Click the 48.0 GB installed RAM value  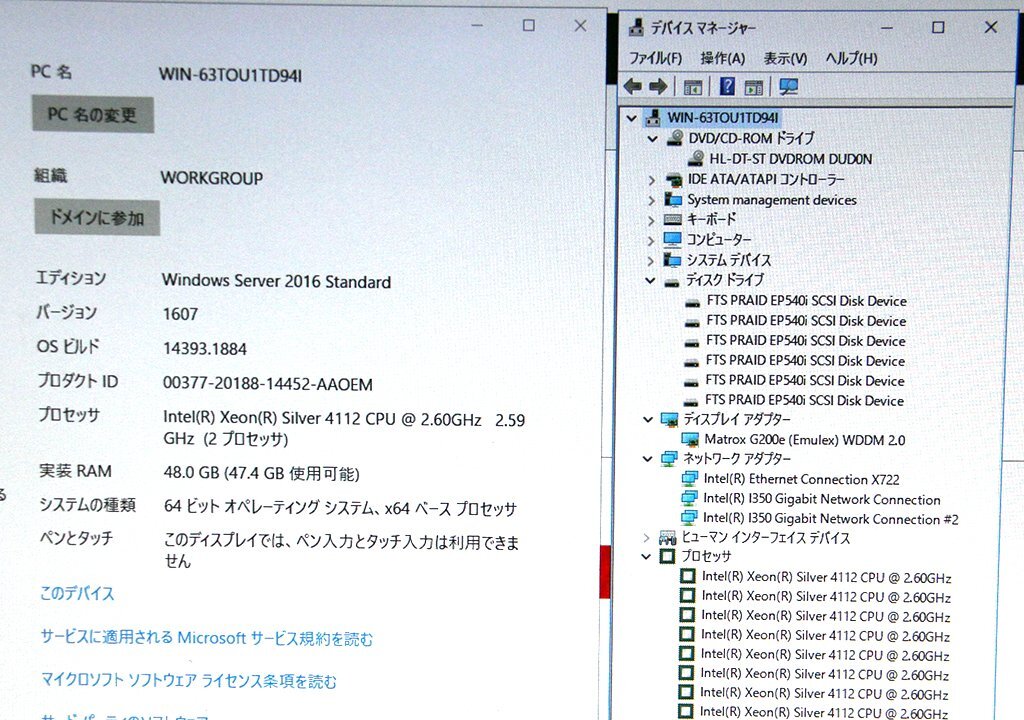tap(261, 473)
